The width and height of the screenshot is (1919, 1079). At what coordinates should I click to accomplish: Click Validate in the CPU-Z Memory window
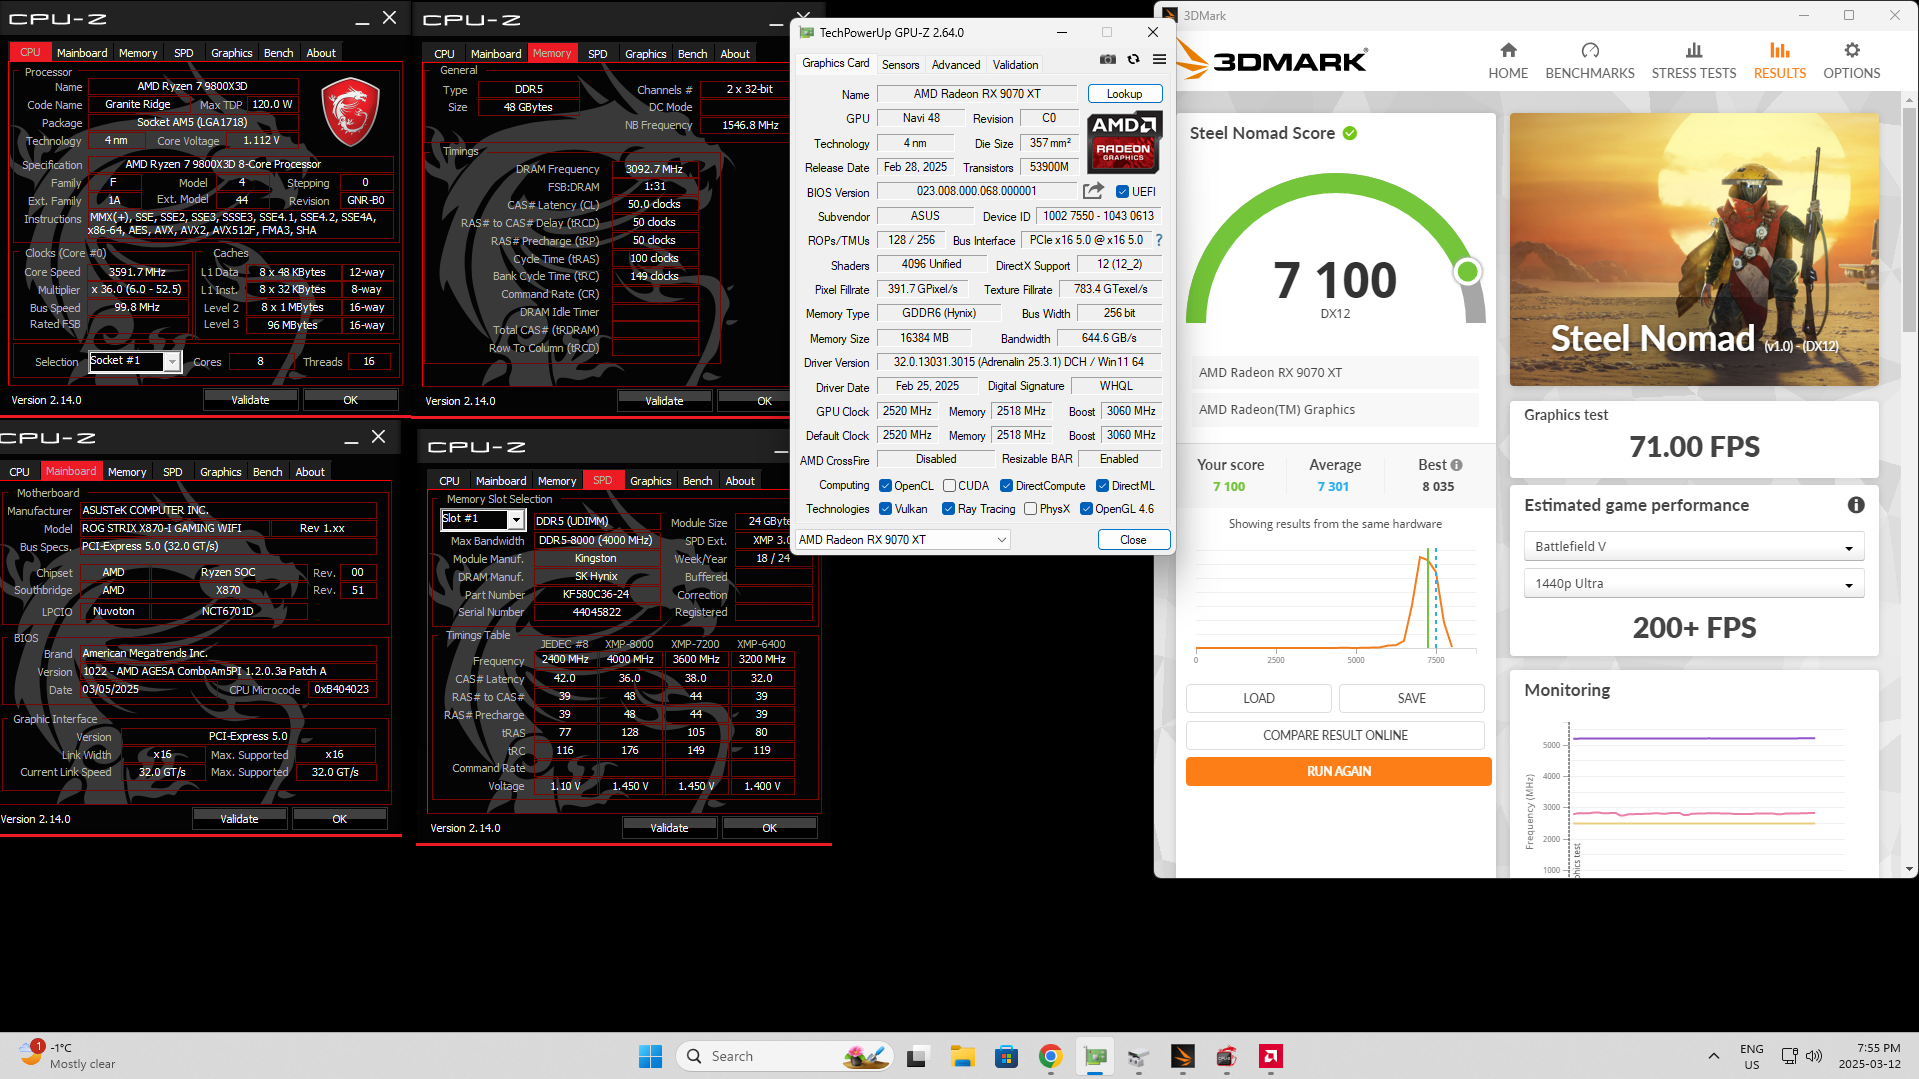[664, 401]
